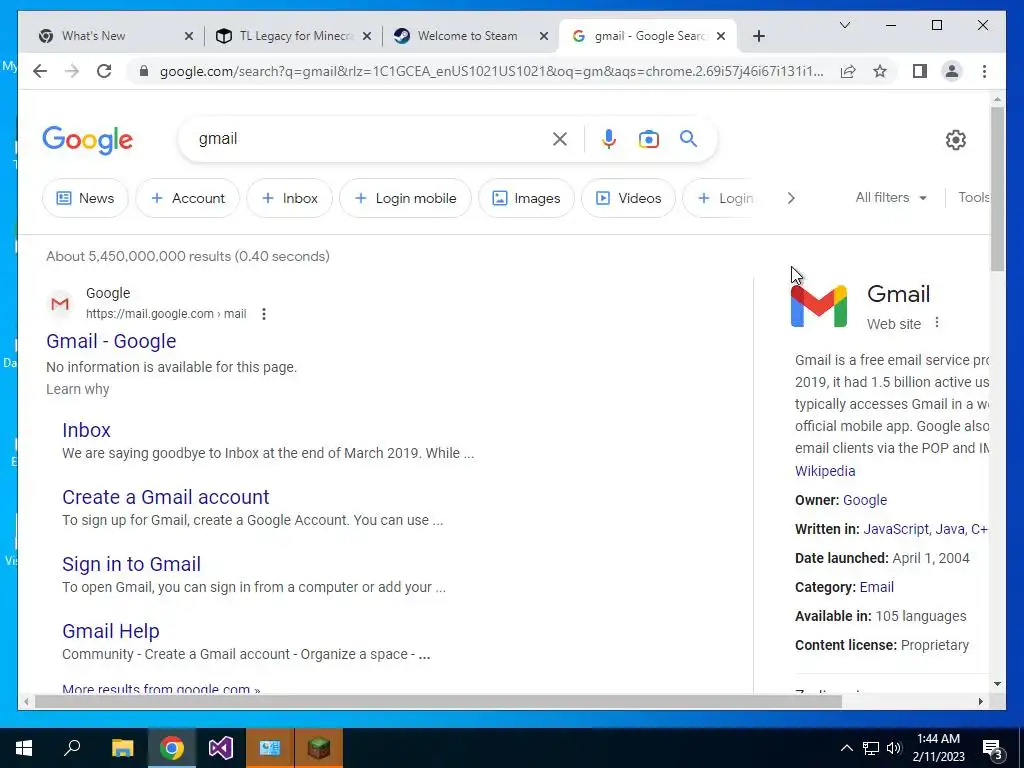Open the Google owner link
This screenshot has height=768, width=1024.
point(865,500)
